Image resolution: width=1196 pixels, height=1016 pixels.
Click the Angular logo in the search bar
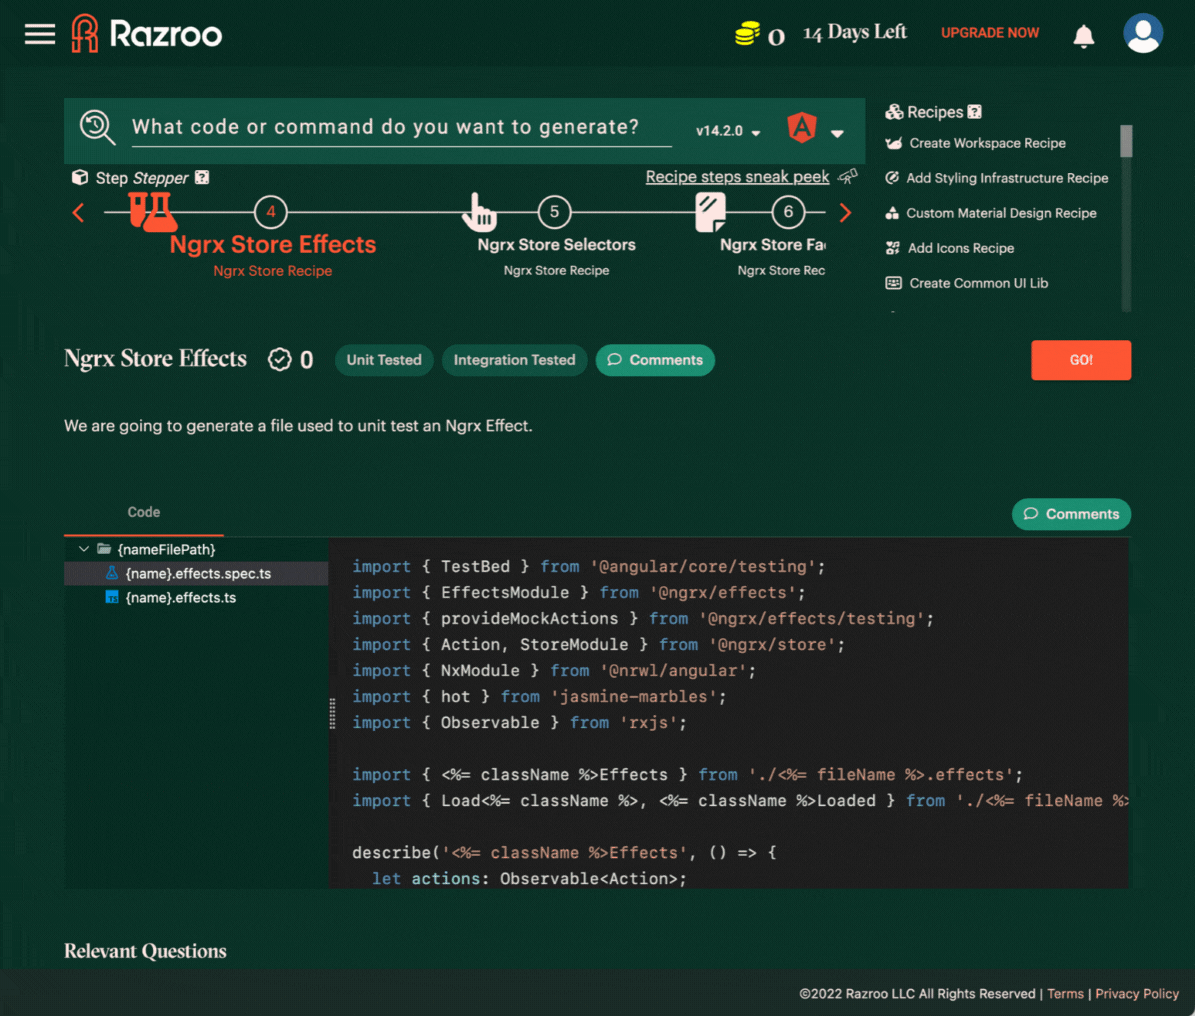pyautogui.click(x=801, y=128)
